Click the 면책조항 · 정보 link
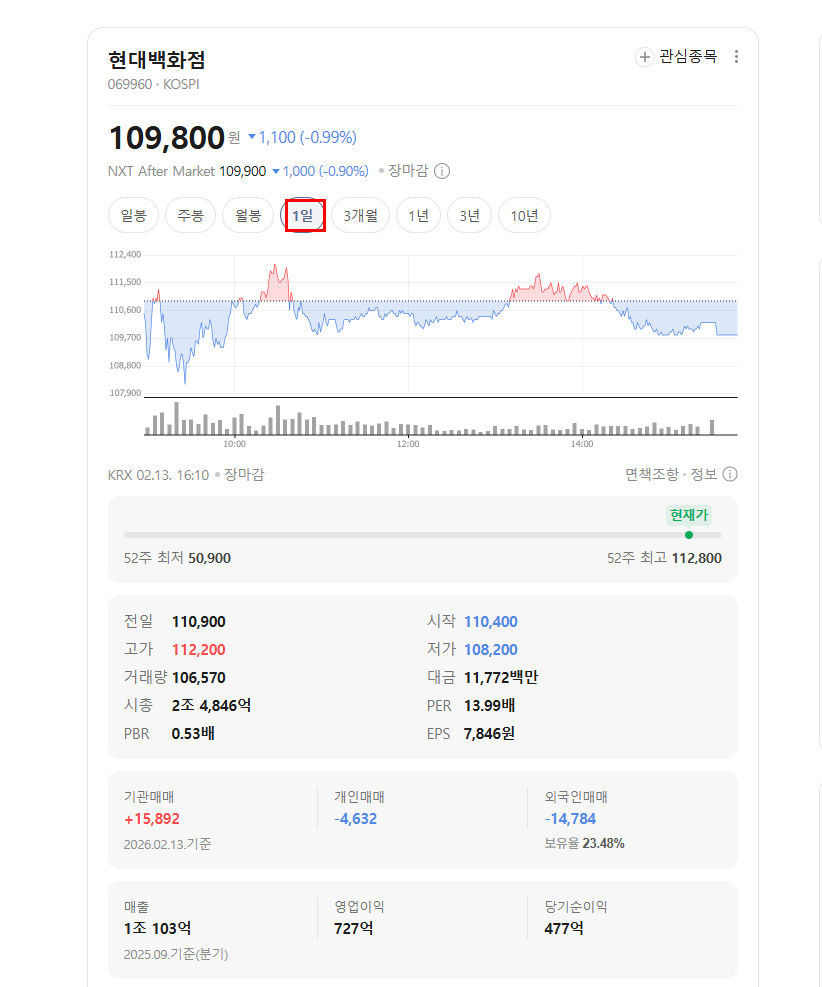 (671, 474)
